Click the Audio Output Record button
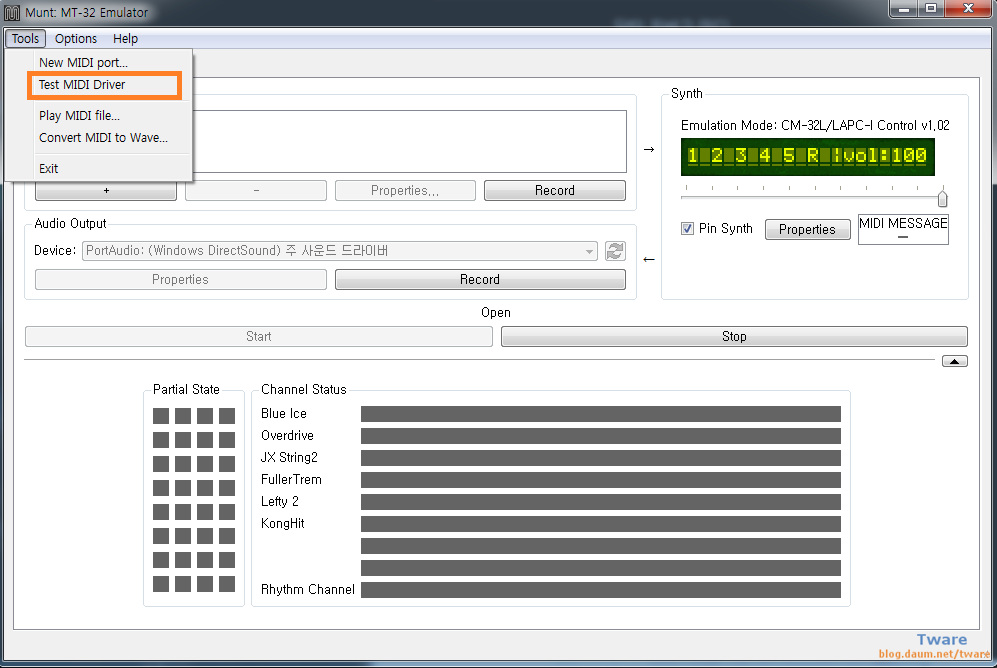This screenshot has height=668, width=997. tap(480, 280)
